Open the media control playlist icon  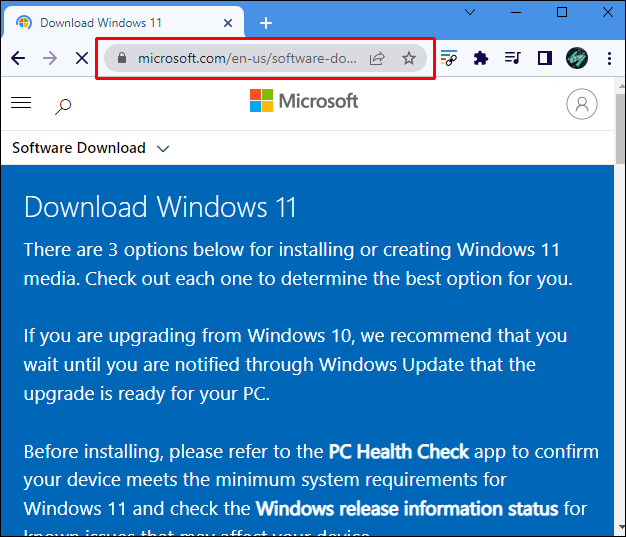click(513, 58)
